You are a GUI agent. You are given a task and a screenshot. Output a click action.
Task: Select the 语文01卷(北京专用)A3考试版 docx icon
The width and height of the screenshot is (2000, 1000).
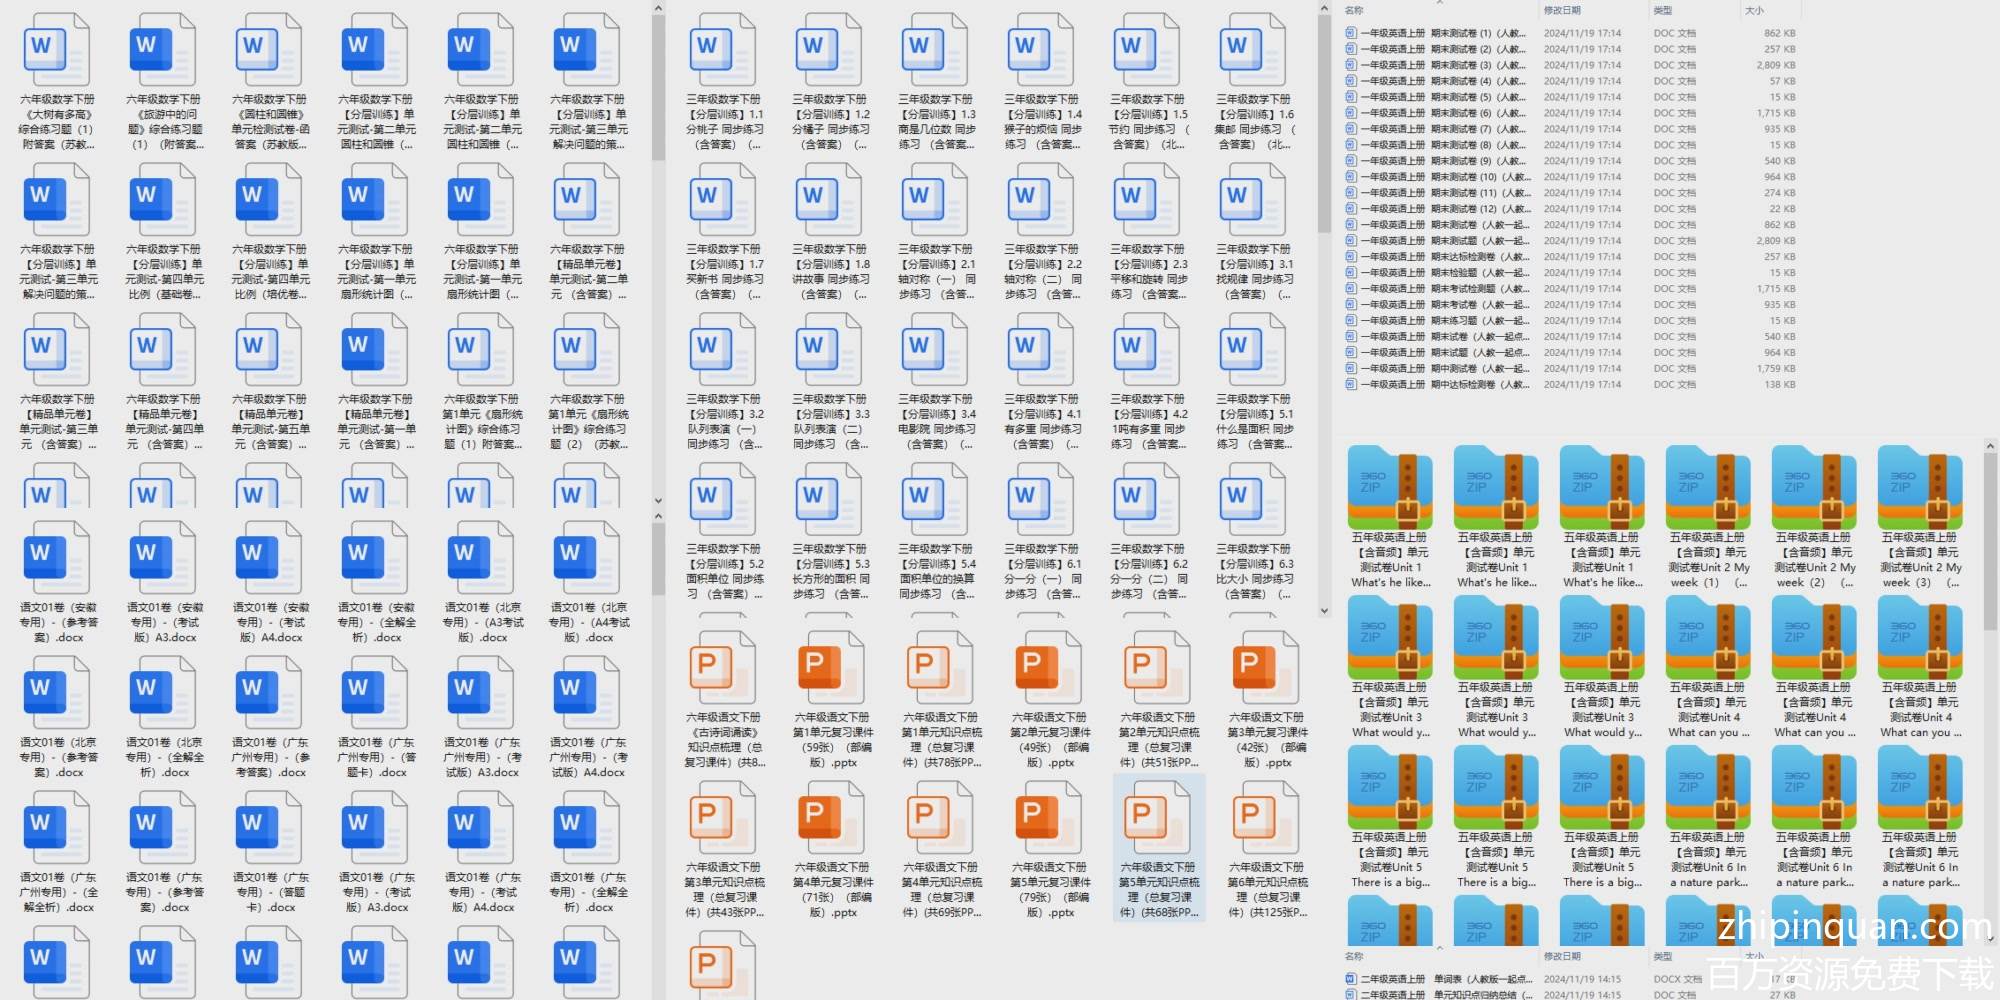(481, 557)
